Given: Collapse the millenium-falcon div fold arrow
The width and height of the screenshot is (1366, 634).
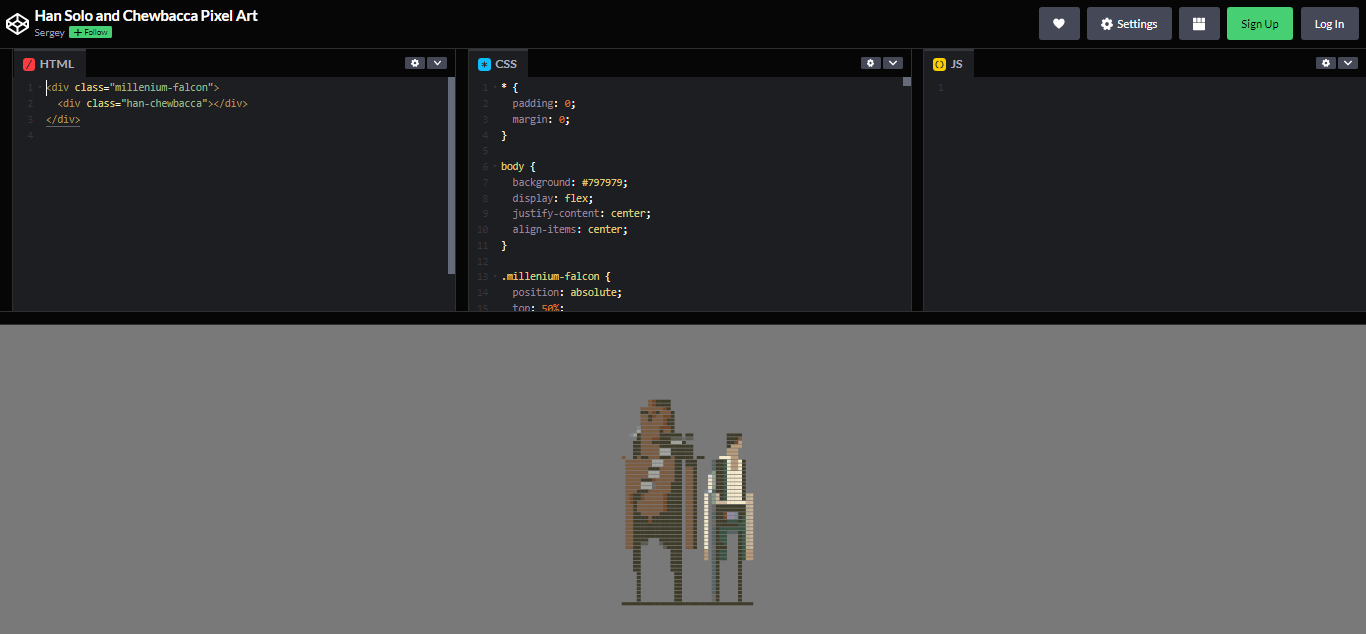Looking at the screenshot, I should click(x=39, y=87).
